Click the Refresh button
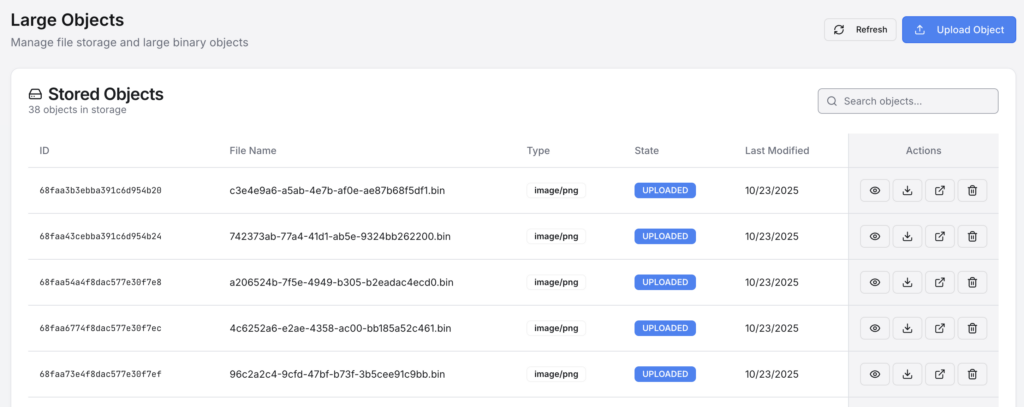 click(860, 30)
